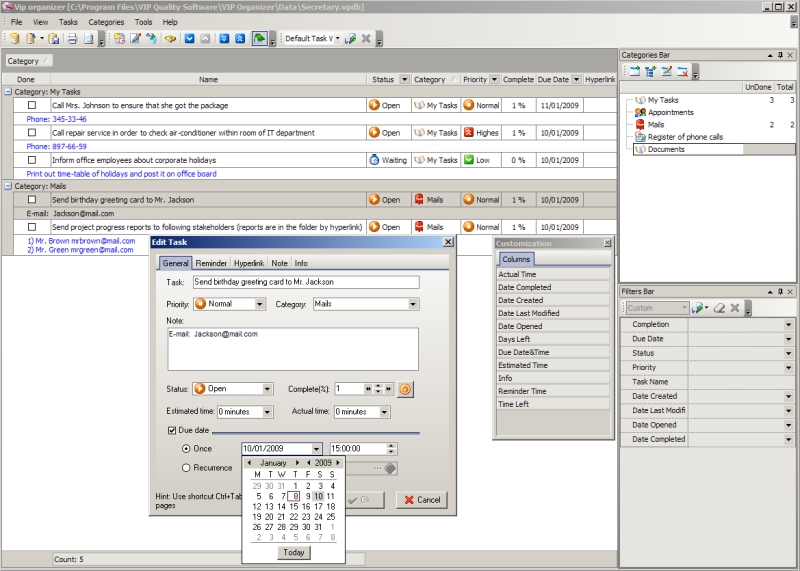Open the Categories menu
This screenshot has width=800, height=571.
106,21
